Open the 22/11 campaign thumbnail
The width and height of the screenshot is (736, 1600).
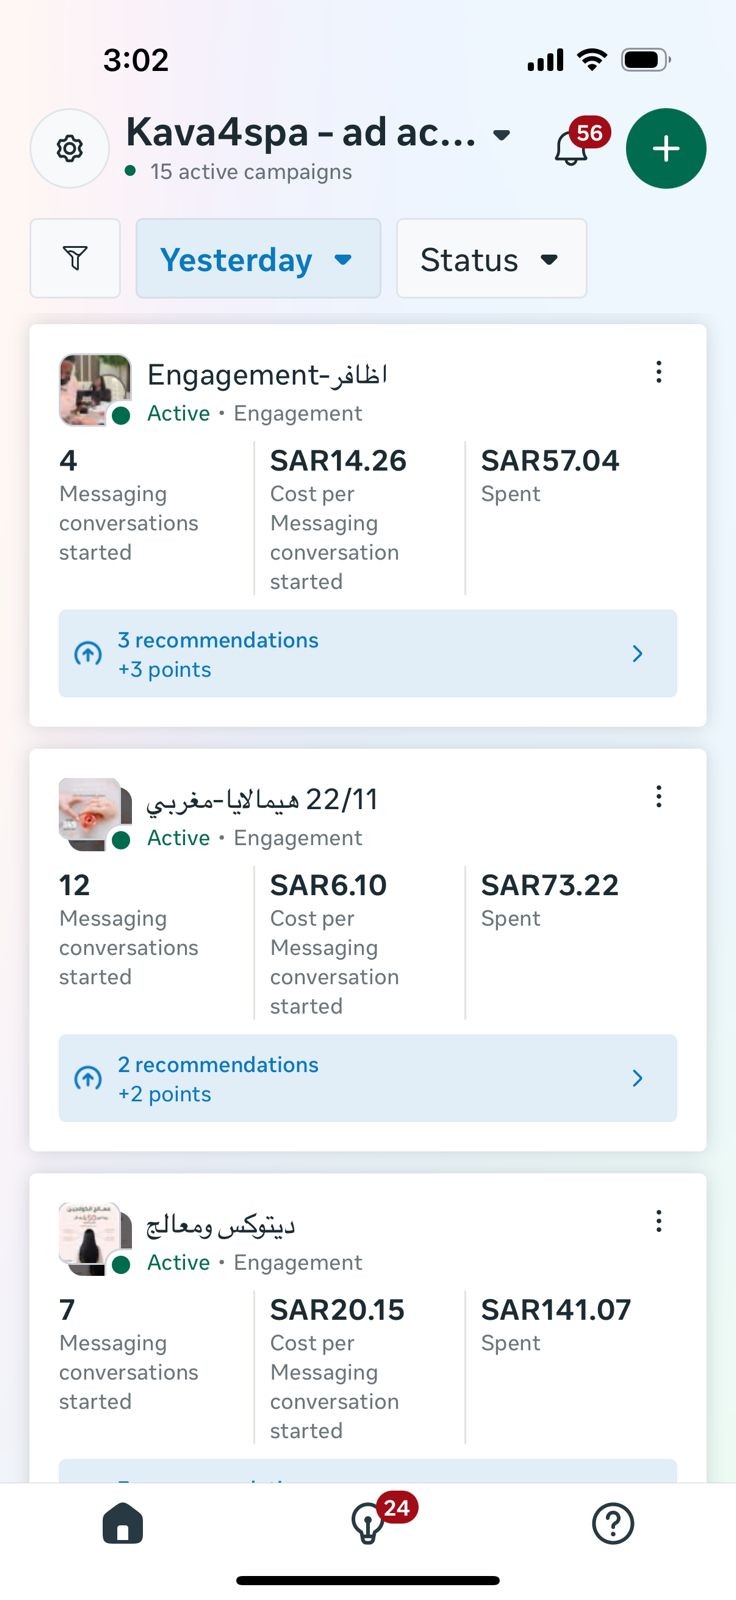(x=94, y=814)
